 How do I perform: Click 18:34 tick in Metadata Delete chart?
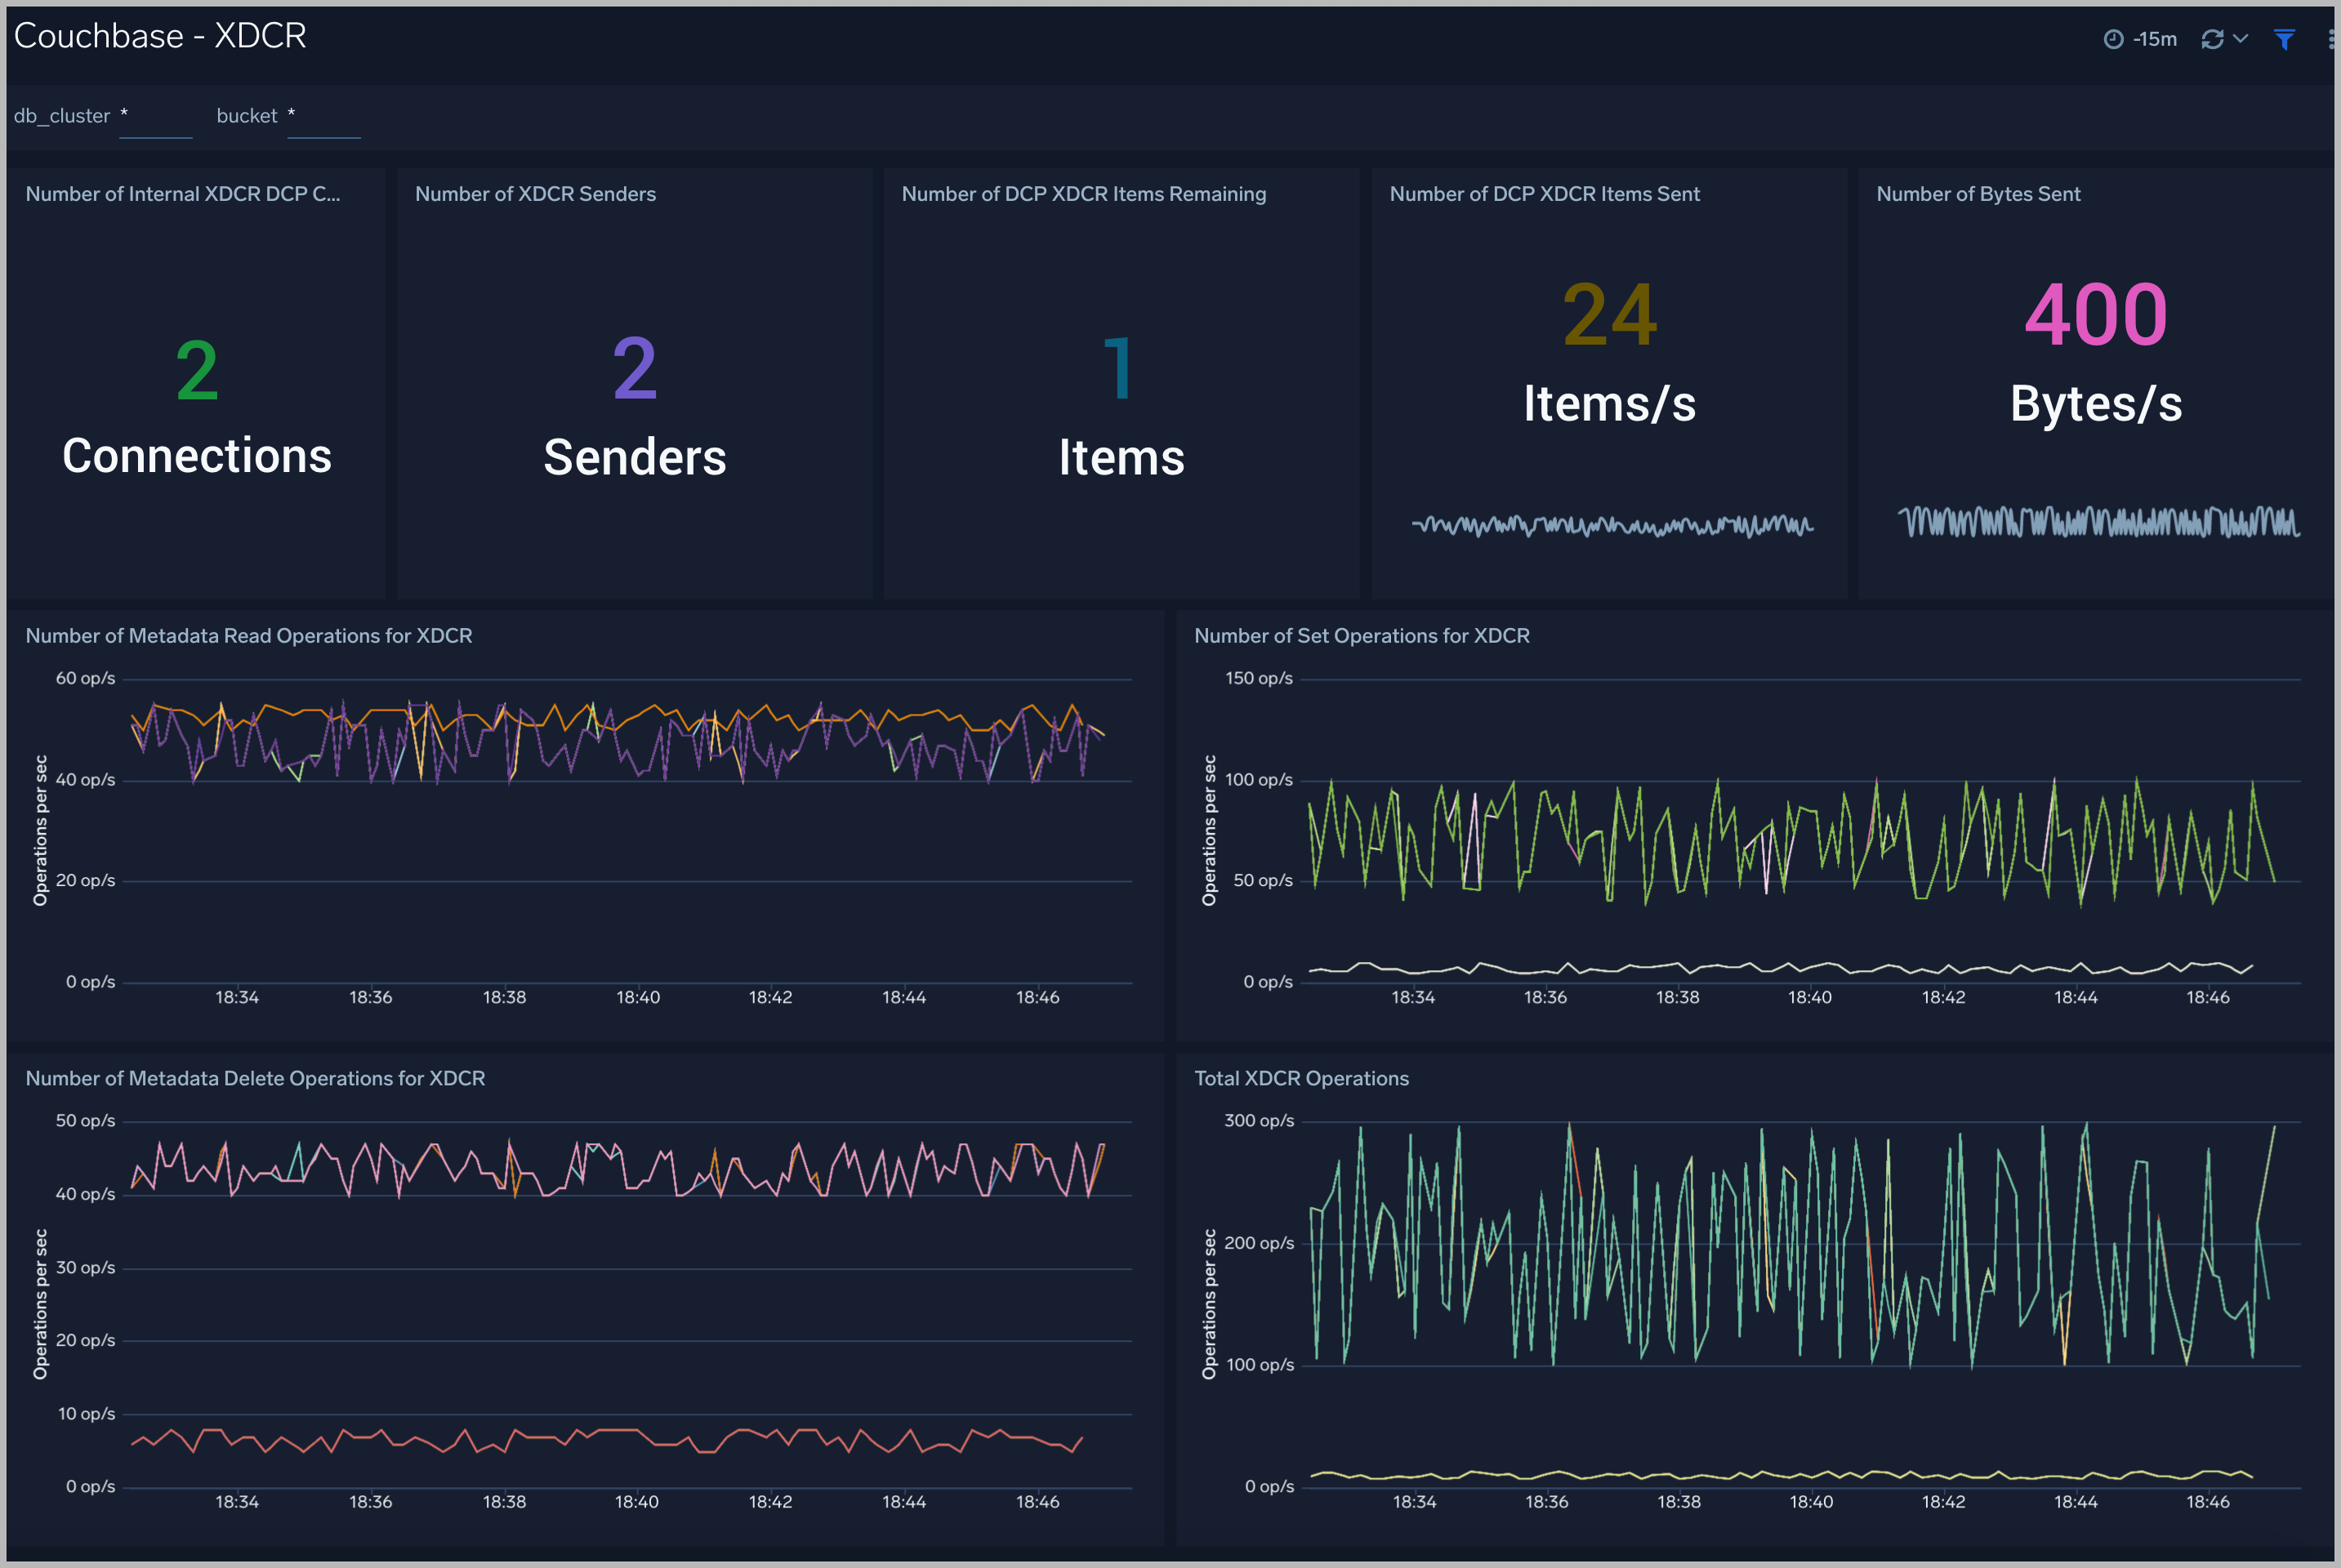[237, 1501]
